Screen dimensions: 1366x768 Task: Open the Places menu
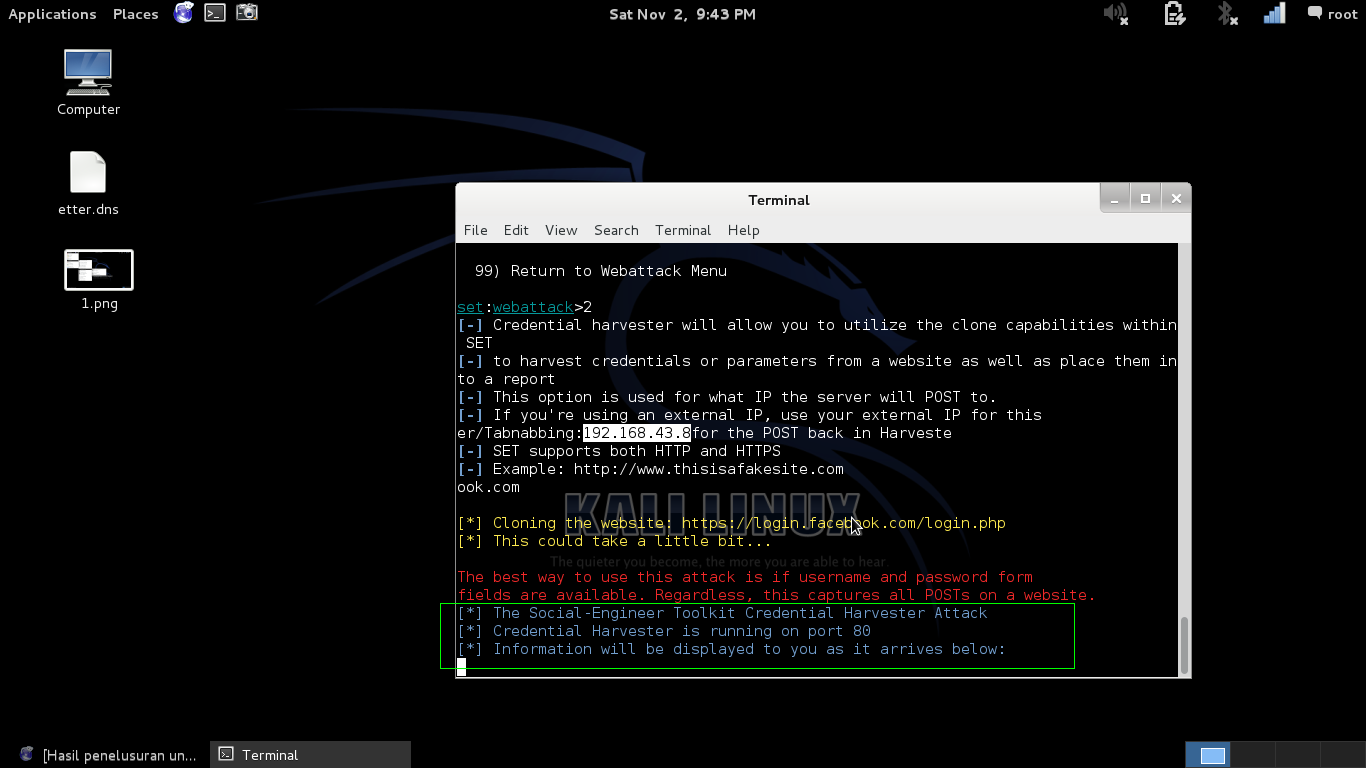[136, 14]
